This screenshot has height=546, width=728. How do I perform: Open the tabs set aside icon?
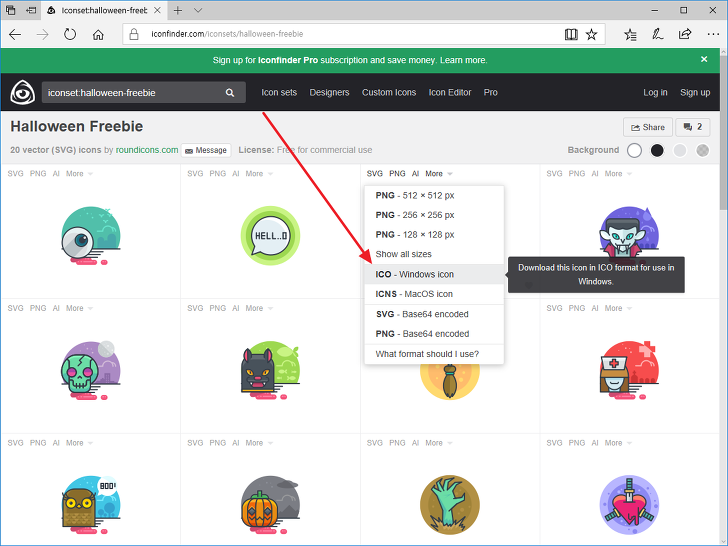coord(10,10)
